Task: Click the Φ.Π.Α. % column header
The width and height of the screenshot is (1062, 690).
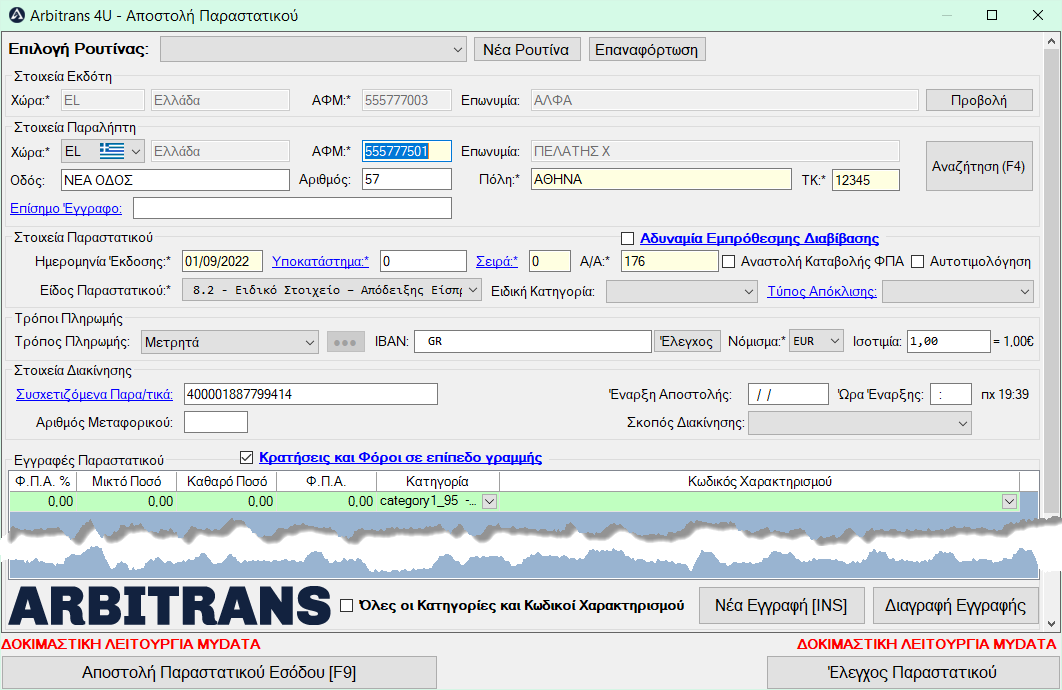Action: click(43, 481)
